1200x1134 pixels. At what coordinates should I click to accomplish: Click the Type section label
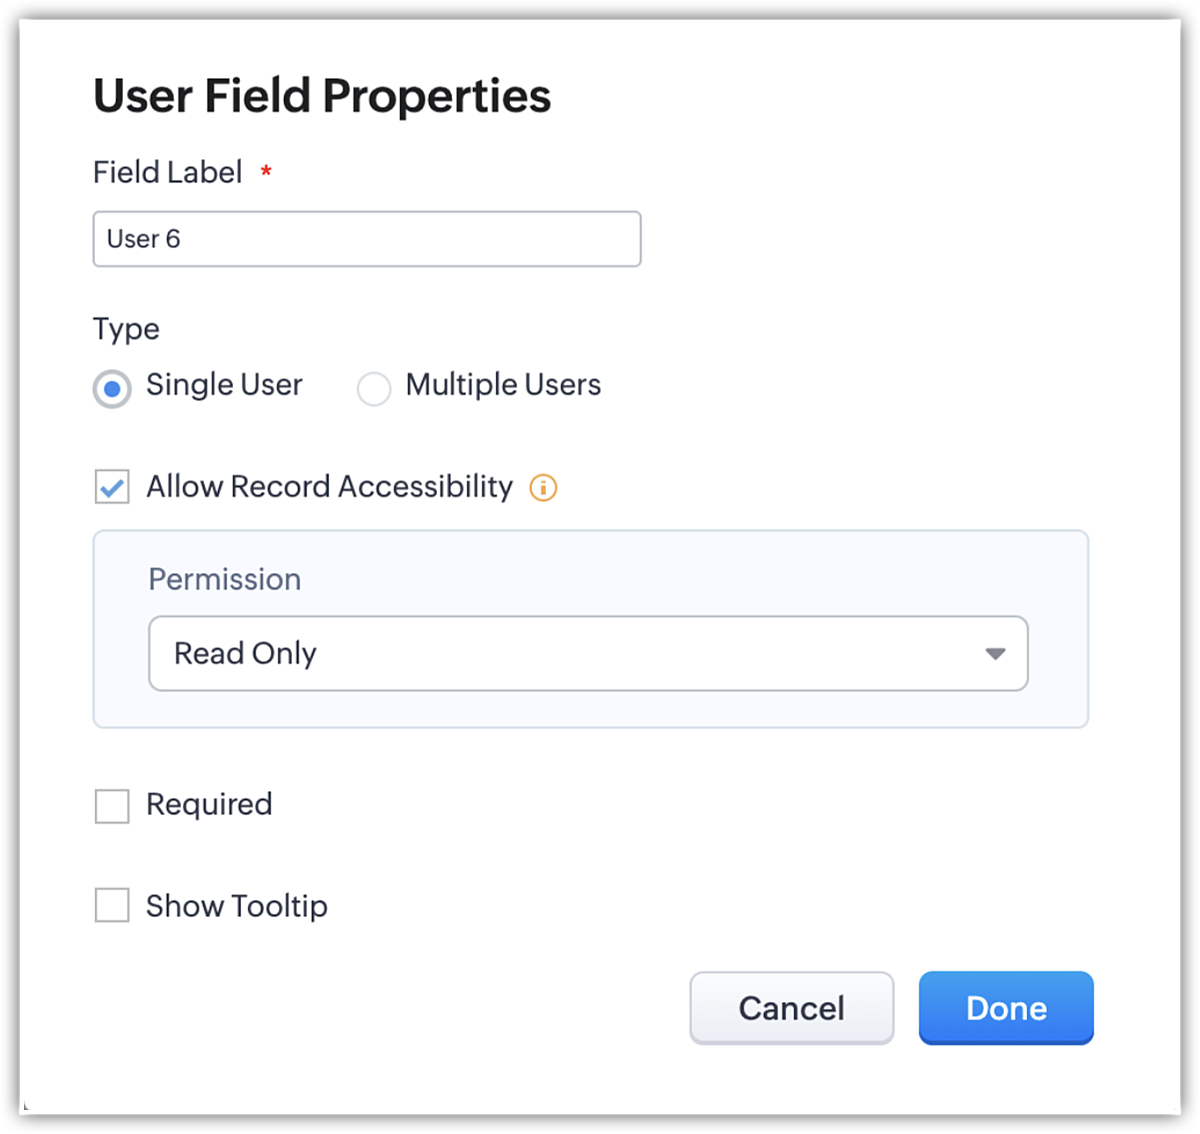[126, 329]
